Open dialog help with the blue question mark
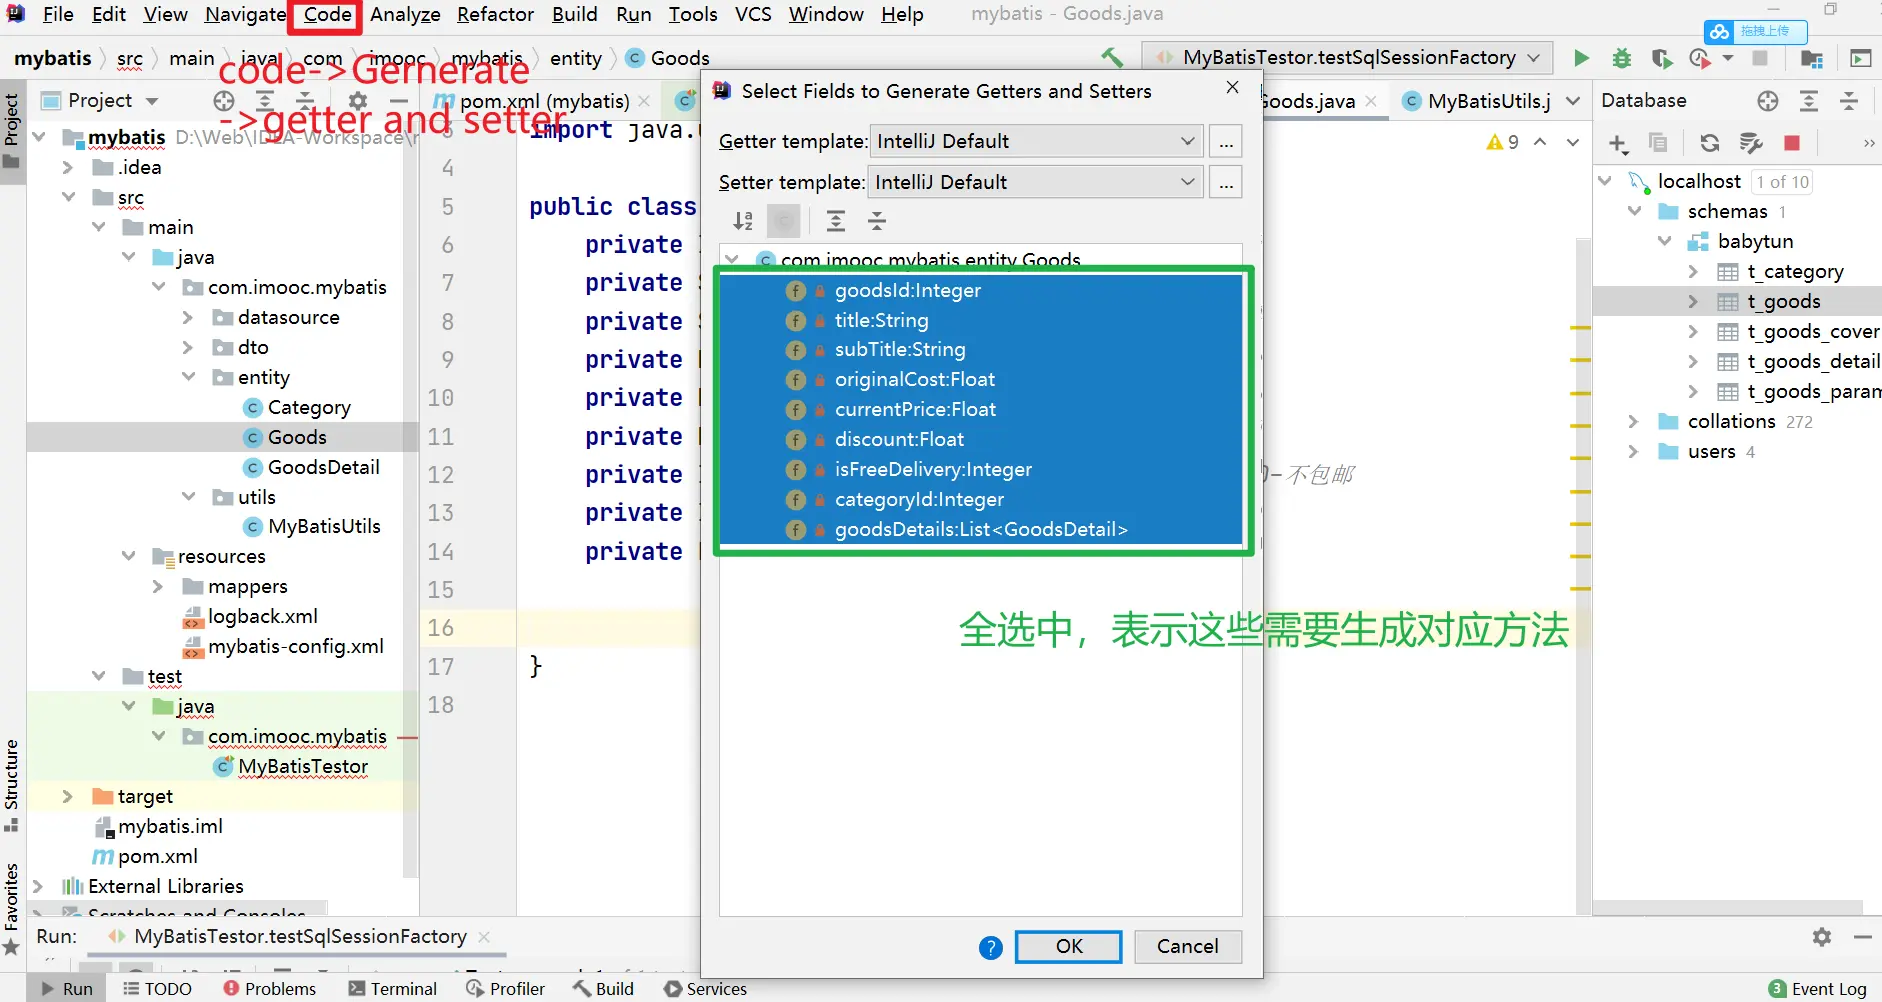The image size is (1882, 1002). click(x=990, y=947)
